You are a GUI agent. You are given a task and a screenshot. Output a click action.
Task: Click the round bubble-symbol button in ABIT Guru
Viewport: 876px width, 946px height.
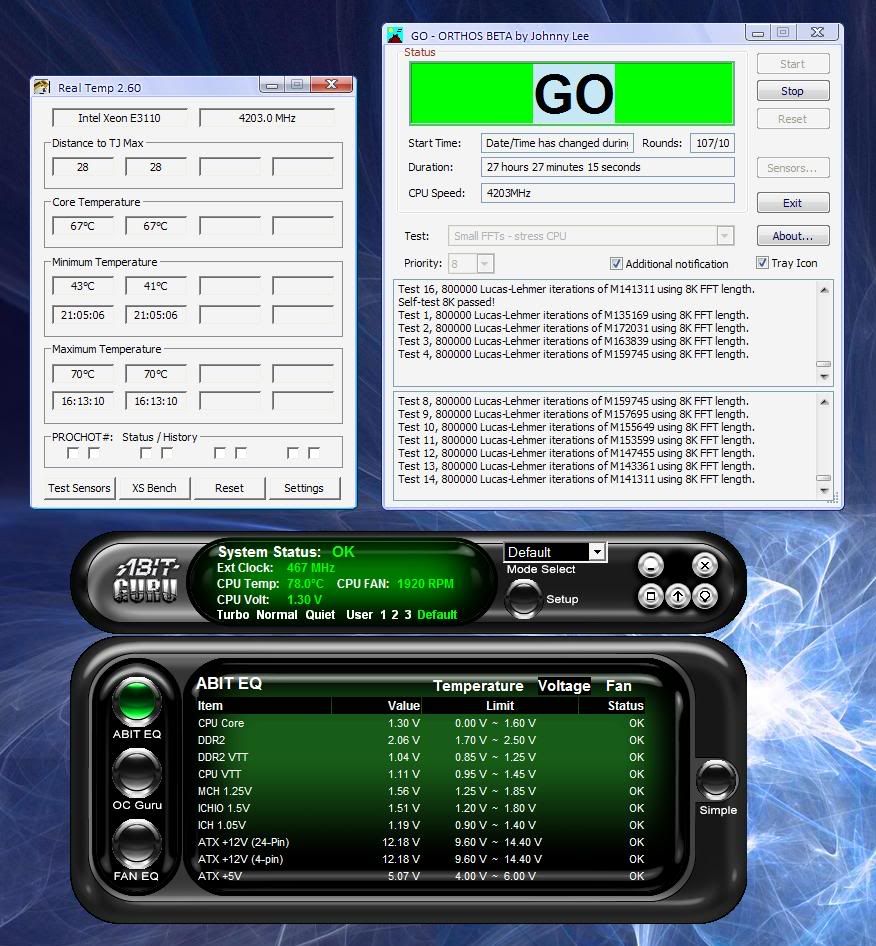tap(704, 597)
